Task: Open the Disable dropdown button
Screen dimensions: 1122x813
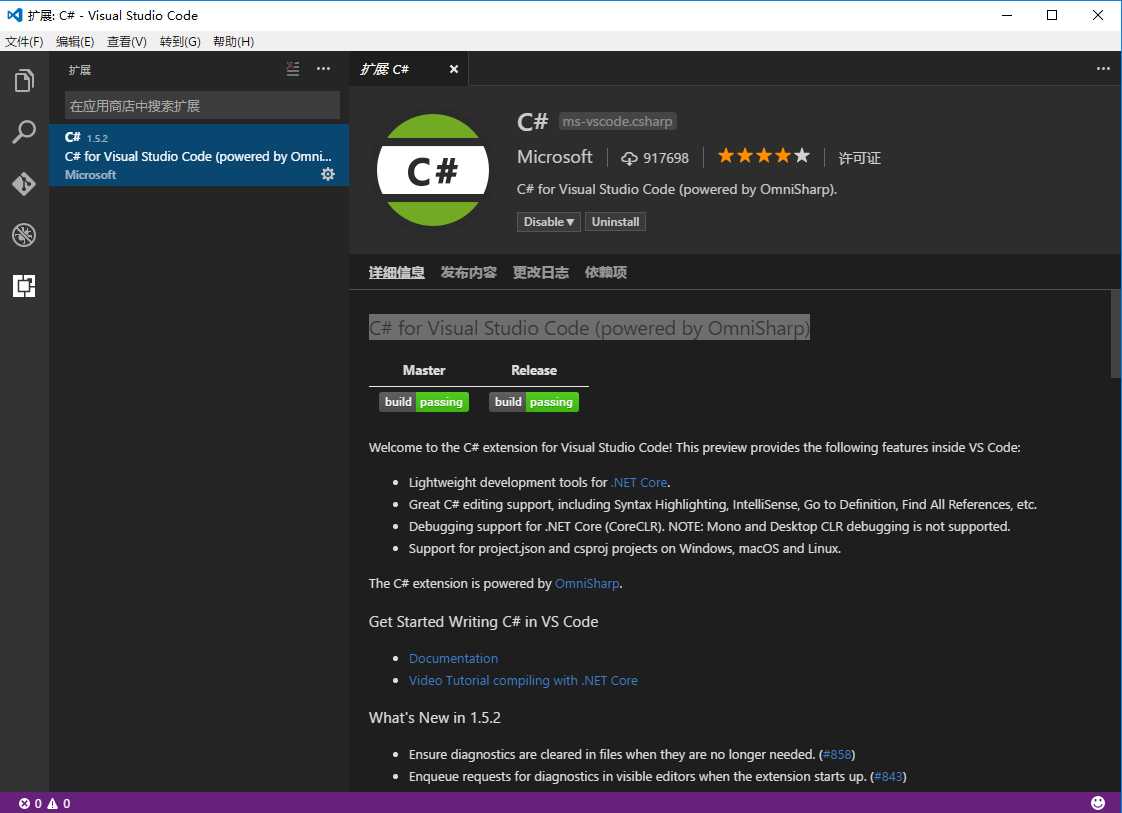Action: click(x=549, y=222)
